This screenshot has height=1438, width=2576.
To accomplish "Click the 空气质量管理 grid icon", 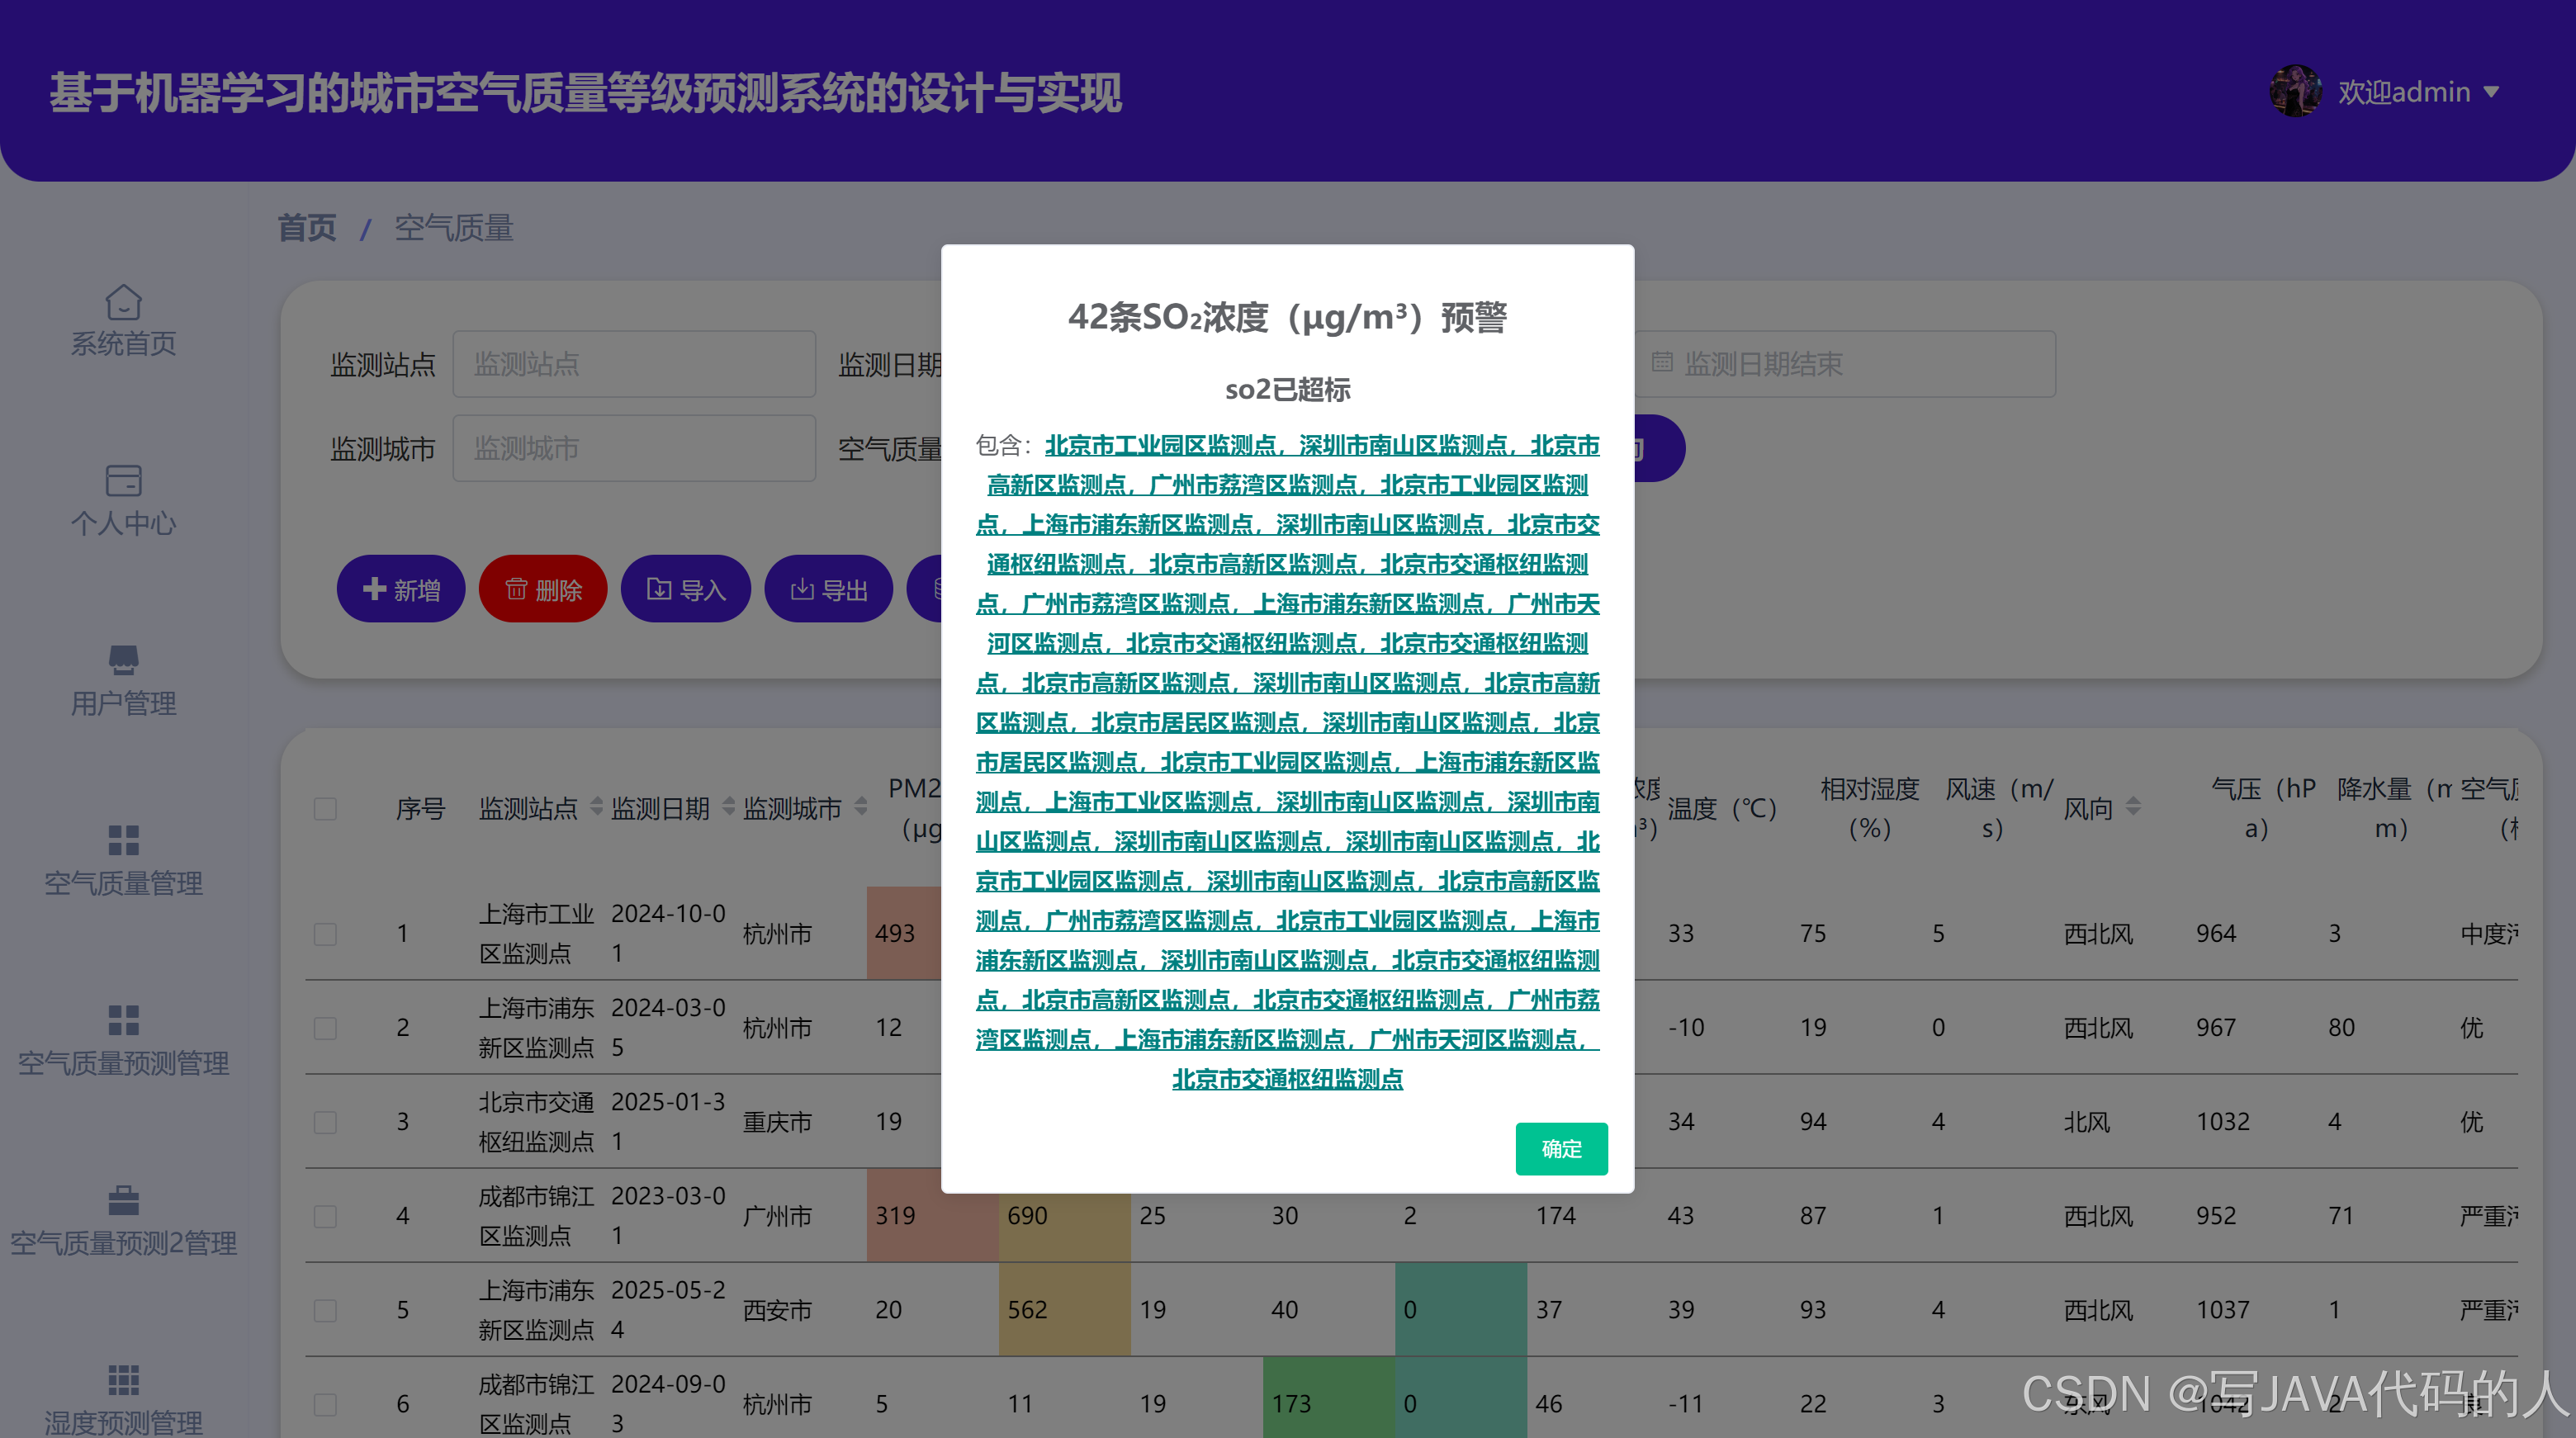I will pyautogui.click(x=123, y=840).
